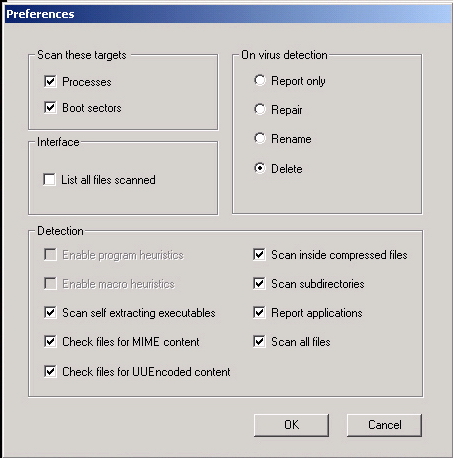Click Enable program heuristics checkbox
Viewport: 453px width, 458px height.
click(50, 255)
